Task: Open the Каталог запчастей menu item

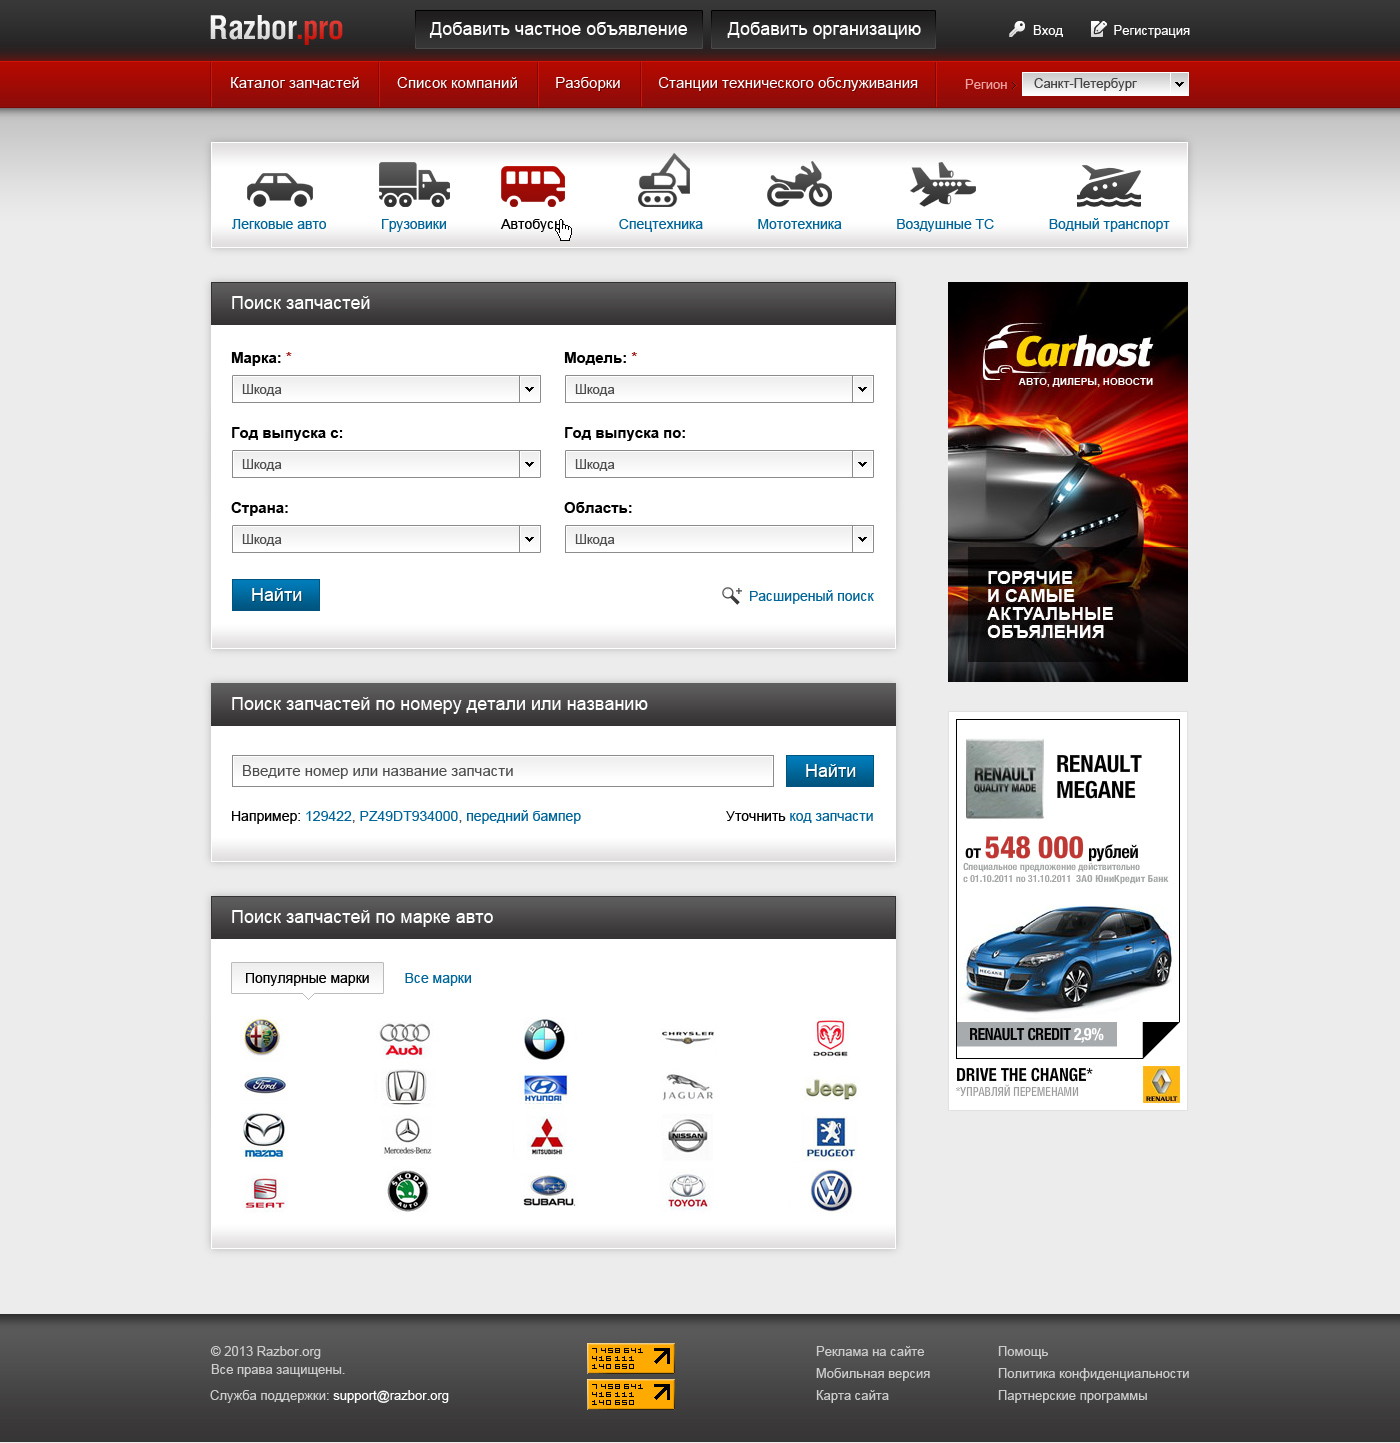Action: point(295,84)
